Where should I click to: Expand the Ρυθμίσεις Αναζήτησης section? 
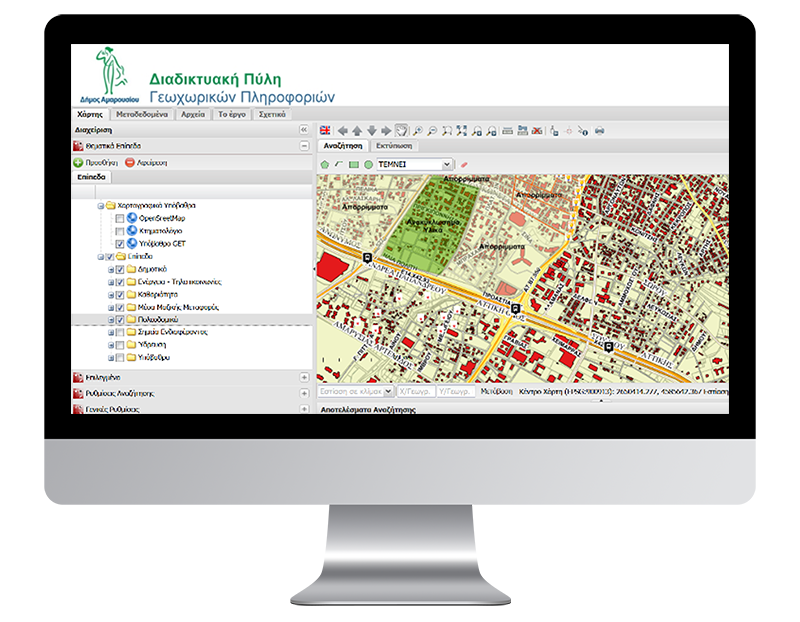click(304, 393)
